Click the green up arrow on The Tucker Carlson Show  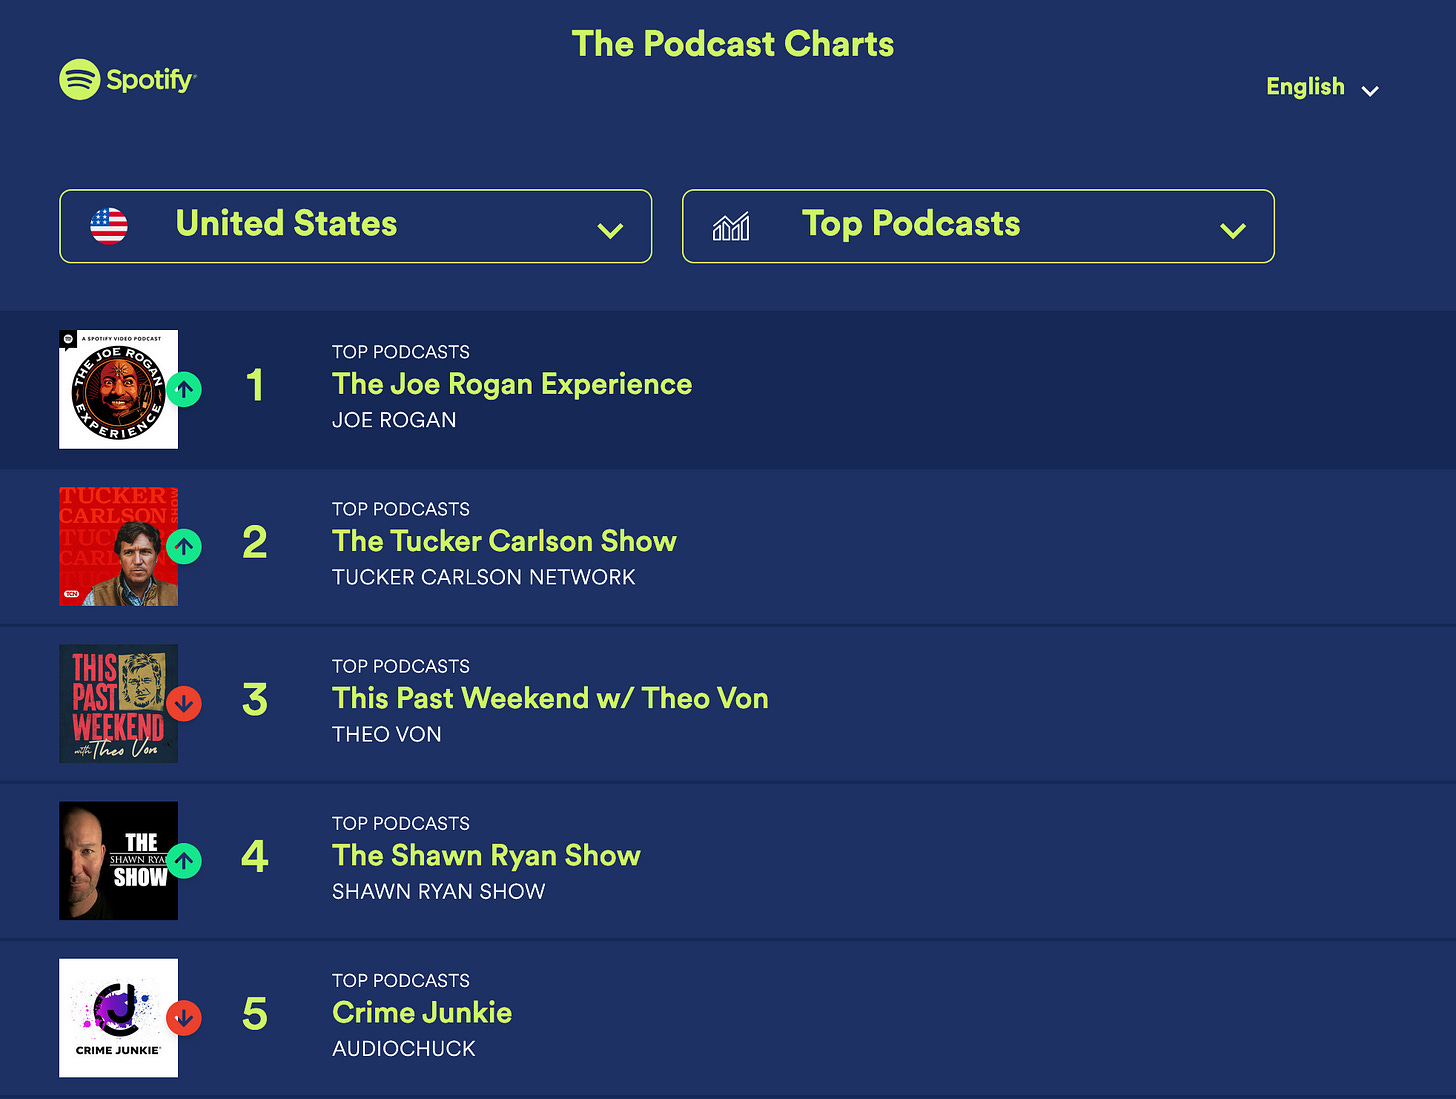tap(184, 547)
